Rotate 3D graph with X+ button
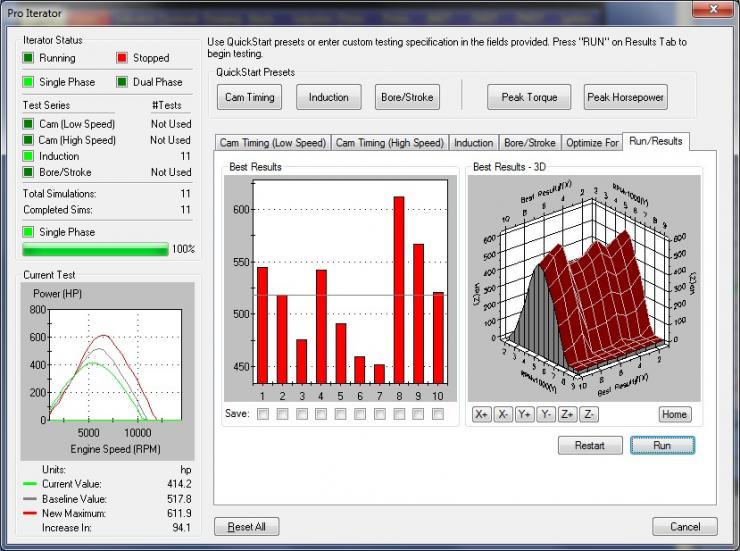This screenshot has height=551, width=740. click(x=481, y=414)
